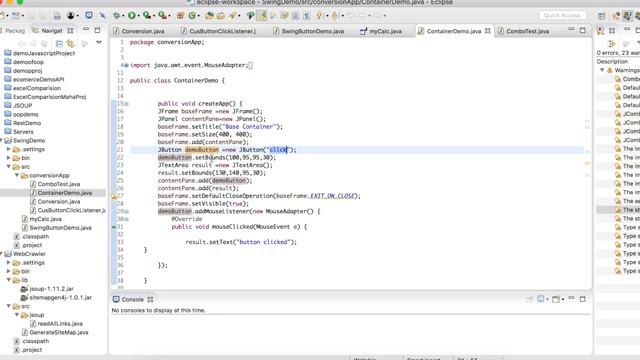Minimize the Navigator panel
The width and height of the screenshot is (640, 360).
86,30
